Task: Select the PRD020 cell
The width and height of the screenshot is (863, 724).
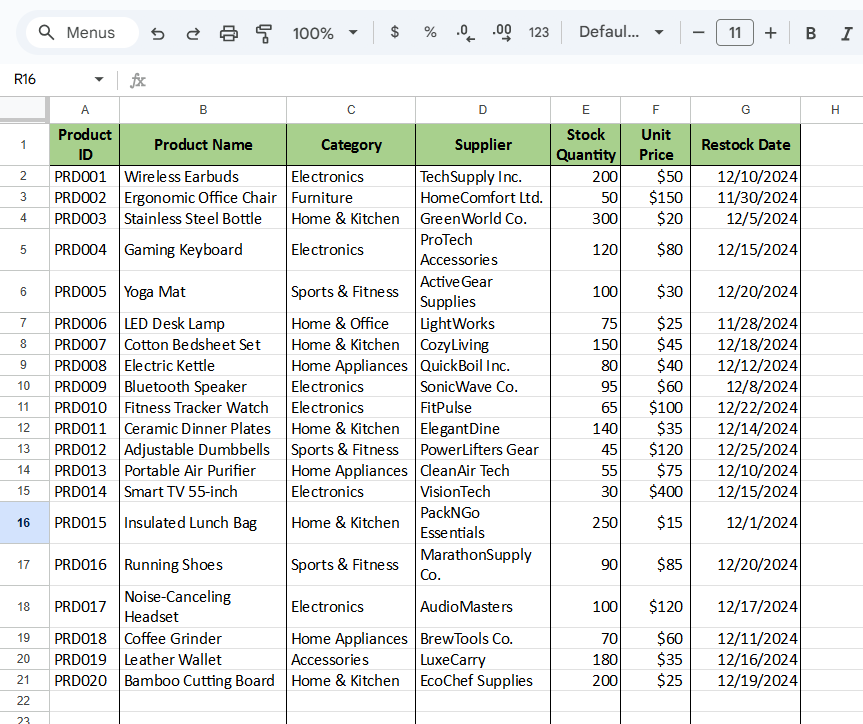Action: (x=85, y=681)
